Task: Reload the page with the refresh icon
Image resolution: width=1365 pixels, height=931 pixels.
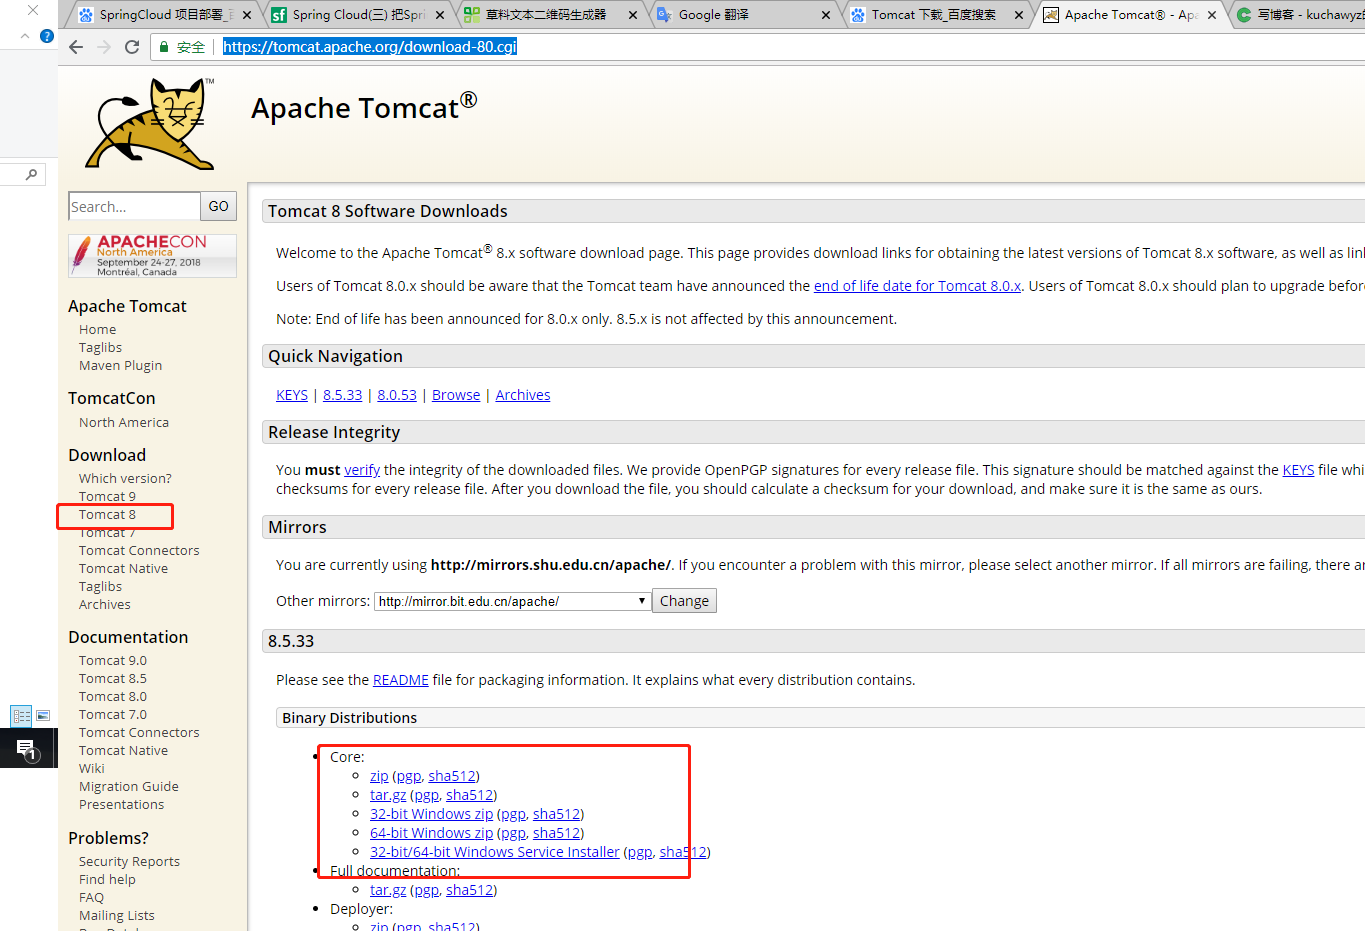Action: (x=132, y=47)
